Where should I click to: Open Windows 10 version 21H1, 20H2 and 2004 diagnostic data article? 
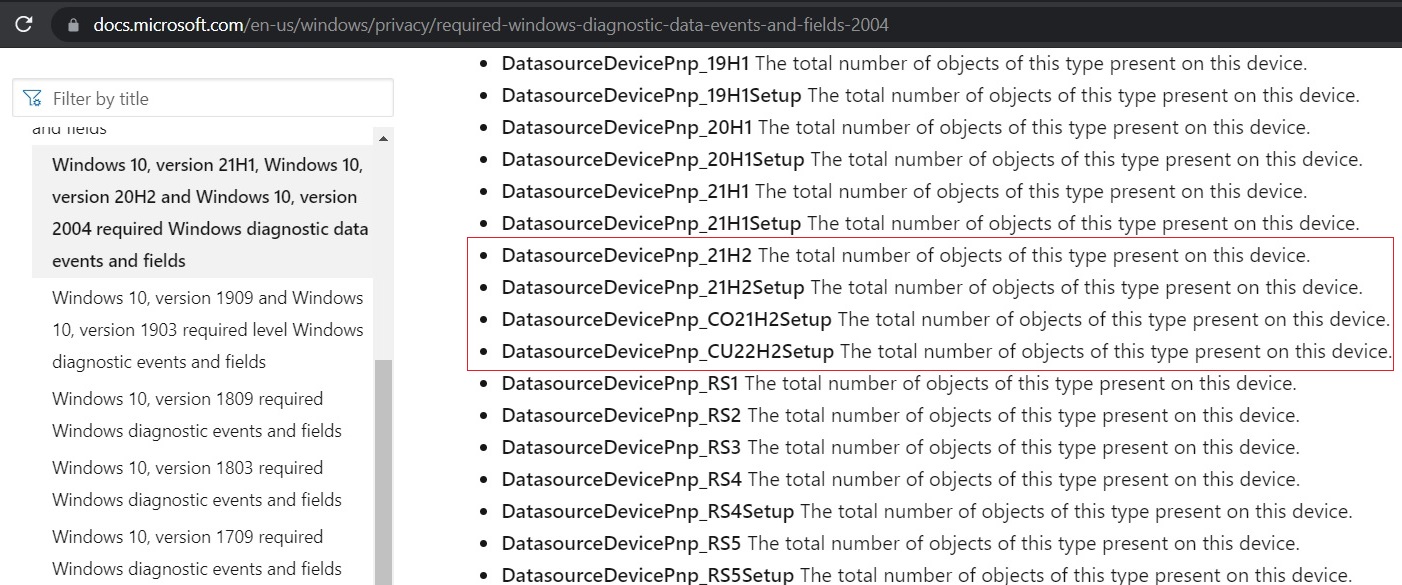[210, 212]
